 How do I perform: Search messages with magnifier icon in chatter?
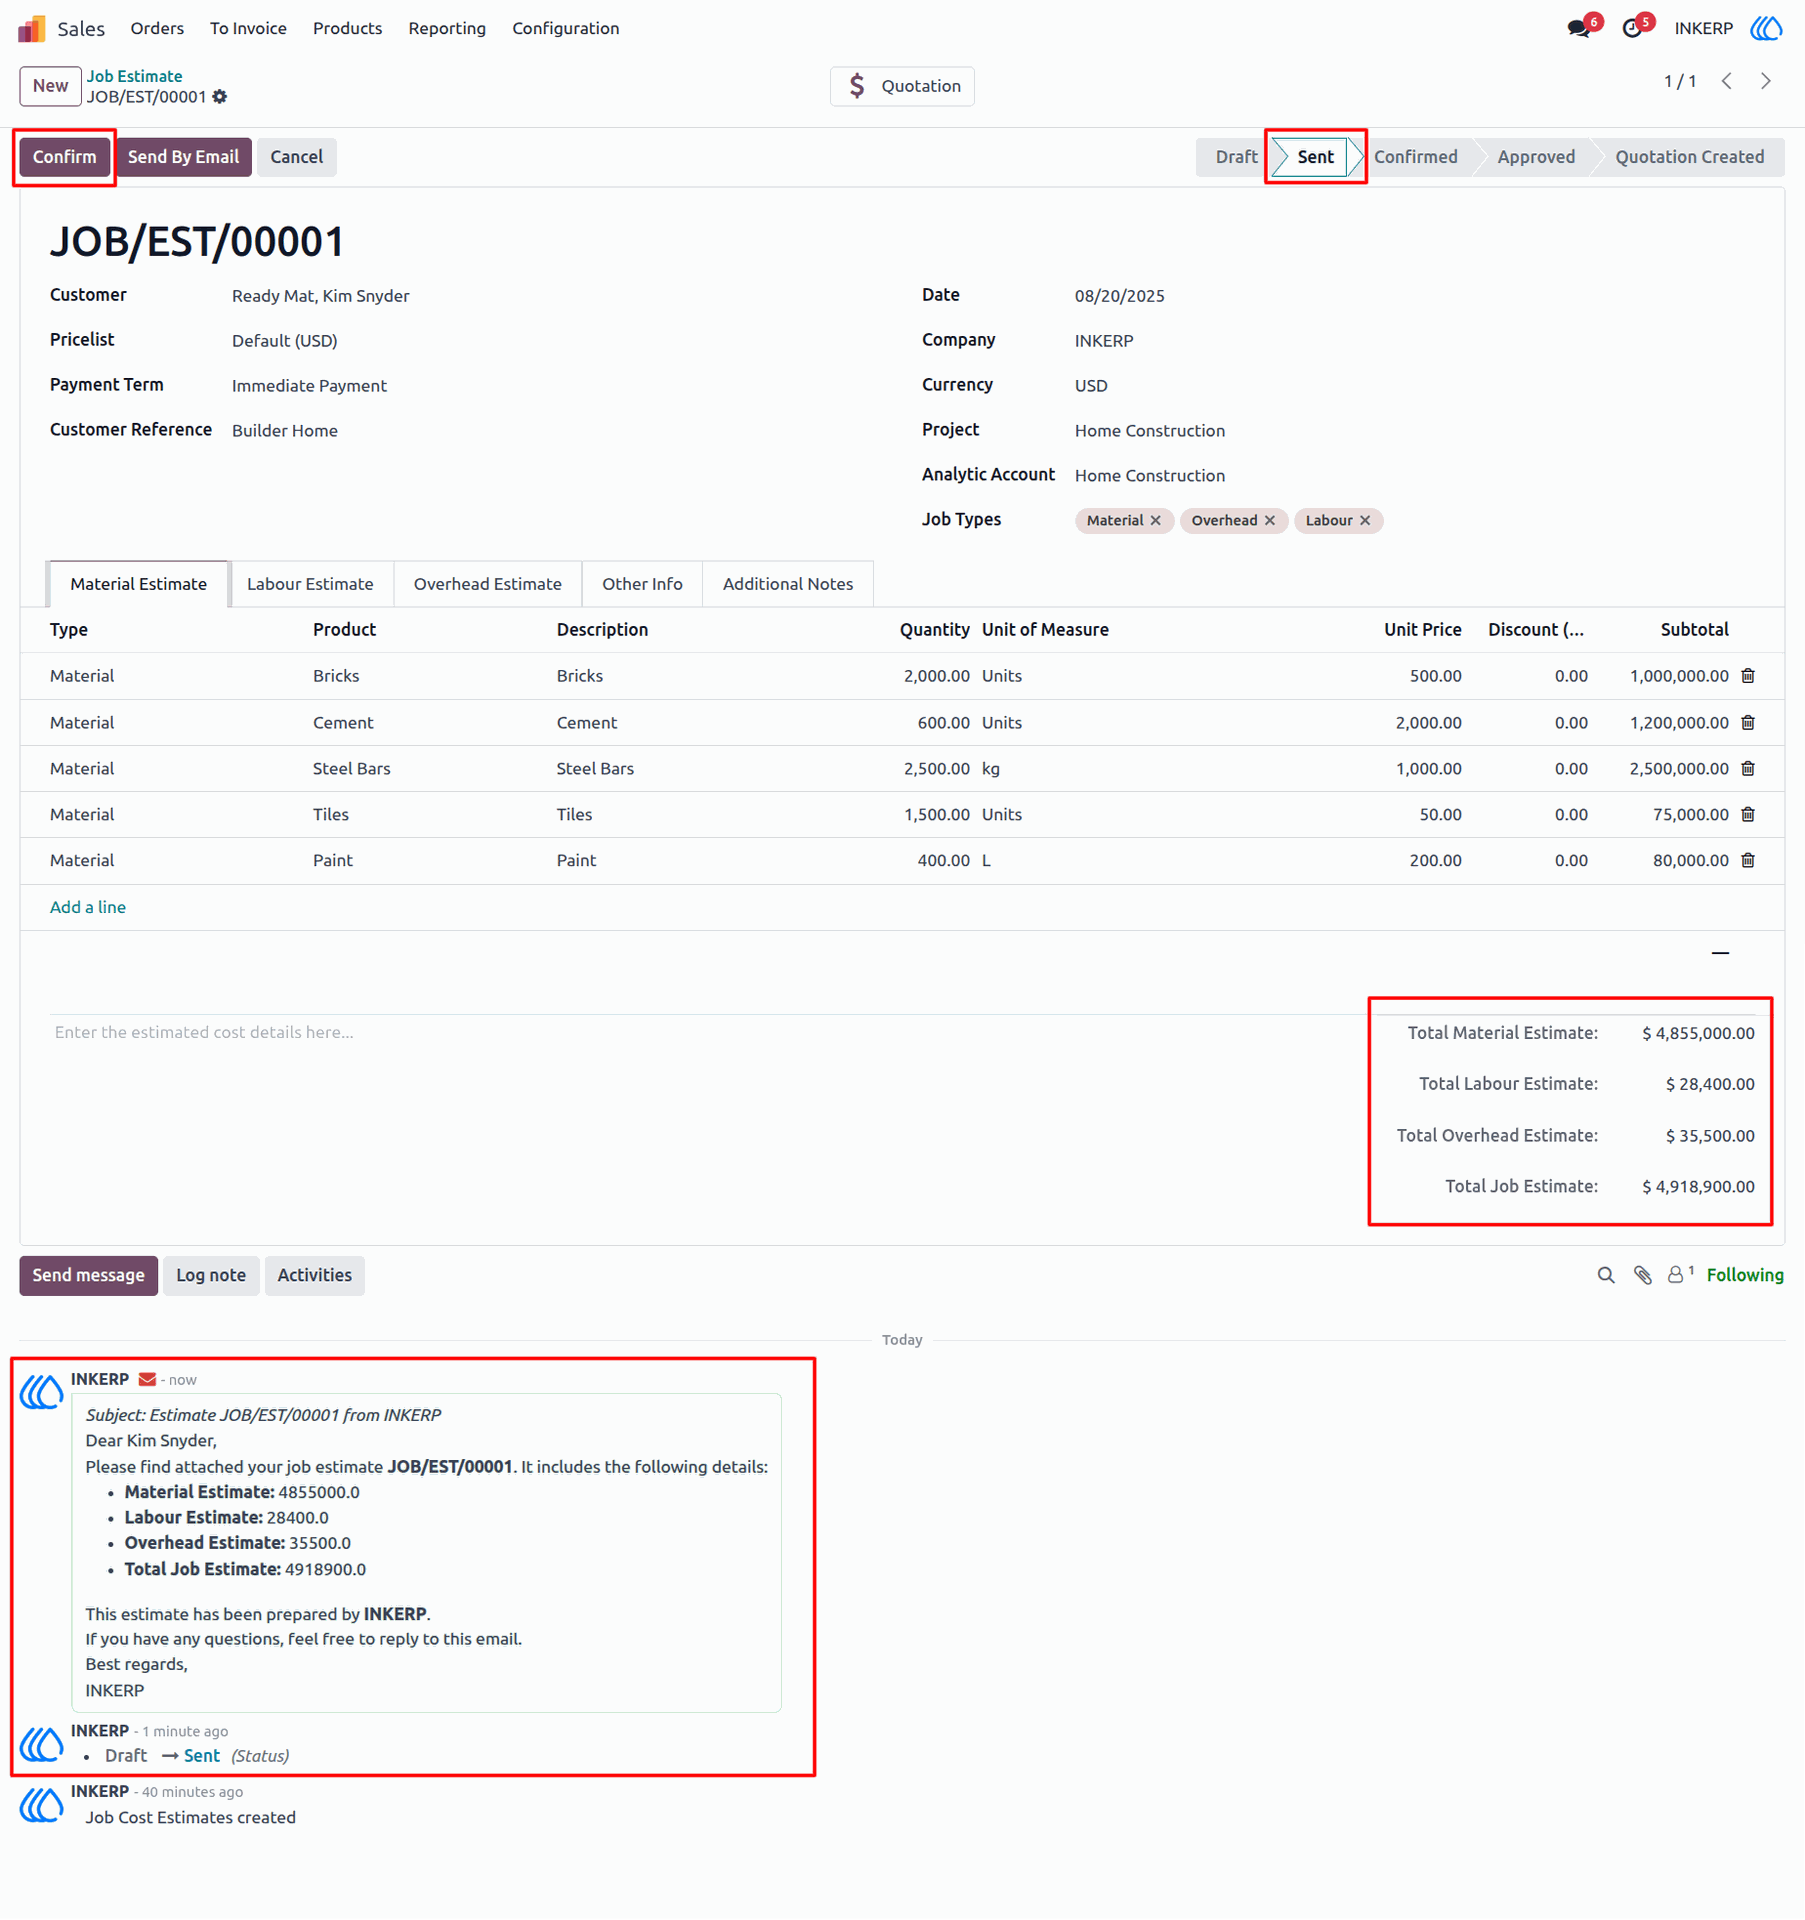(1606, 1275)
